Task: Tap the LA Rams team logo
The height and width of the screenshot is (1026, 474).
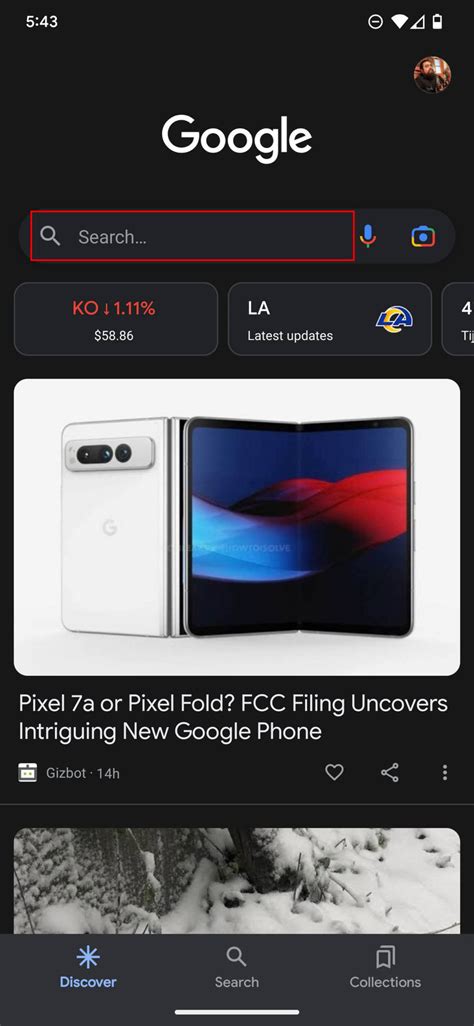Action: tap(395, 319)
